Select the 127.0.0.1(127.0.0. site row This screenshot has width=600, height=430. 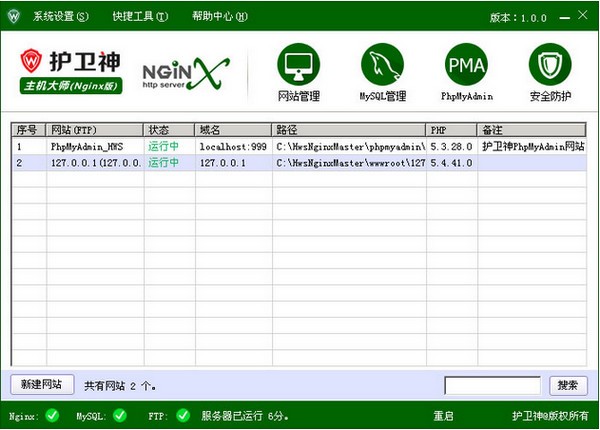[299, 163]
